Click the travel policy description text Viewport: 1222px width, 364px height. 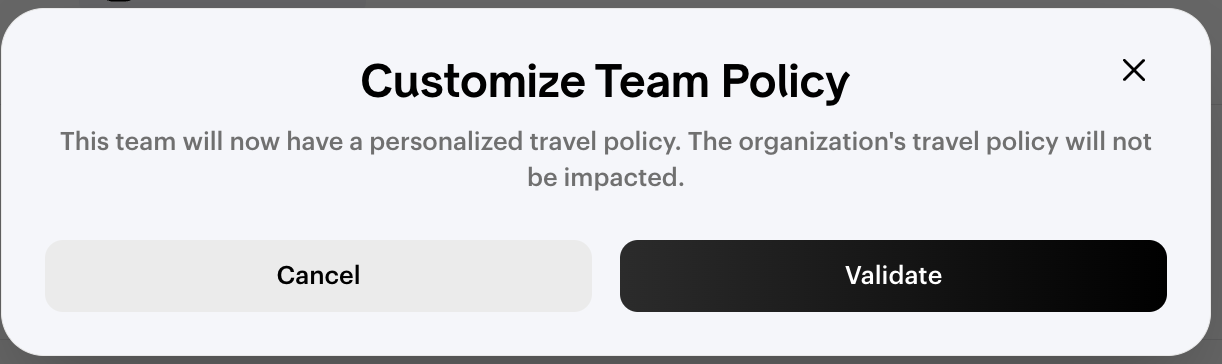click(x=606, y=160)
